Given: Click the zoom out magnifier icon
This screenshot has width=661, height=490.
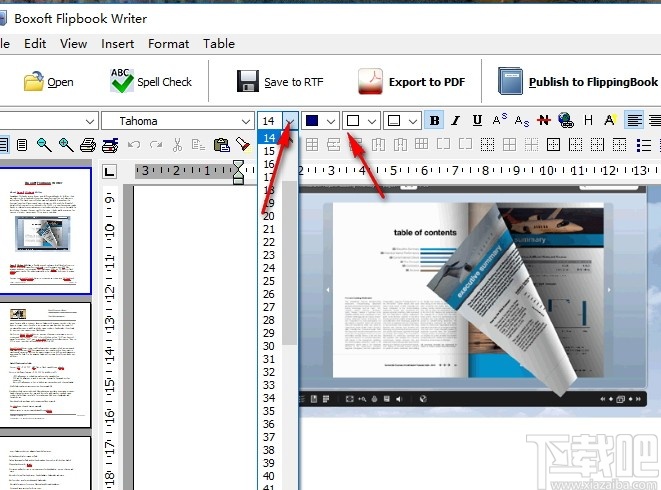Looking at the screenshot, I should (x=44, y=145).
